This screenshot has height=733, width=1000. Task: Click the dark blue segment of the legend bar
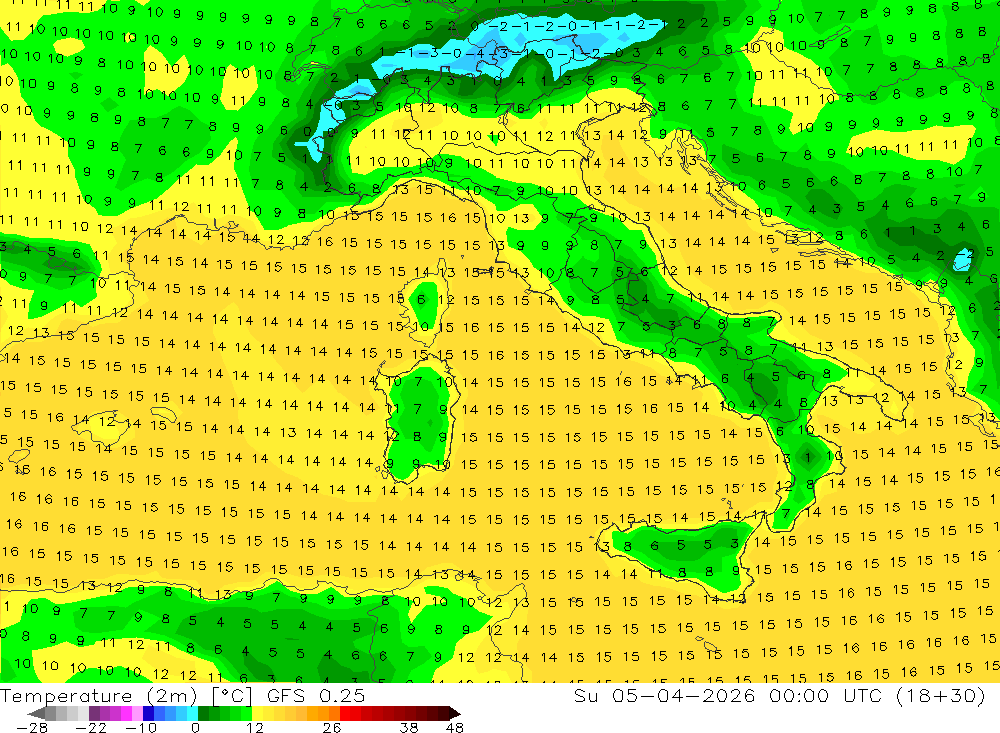click(148, 713)
